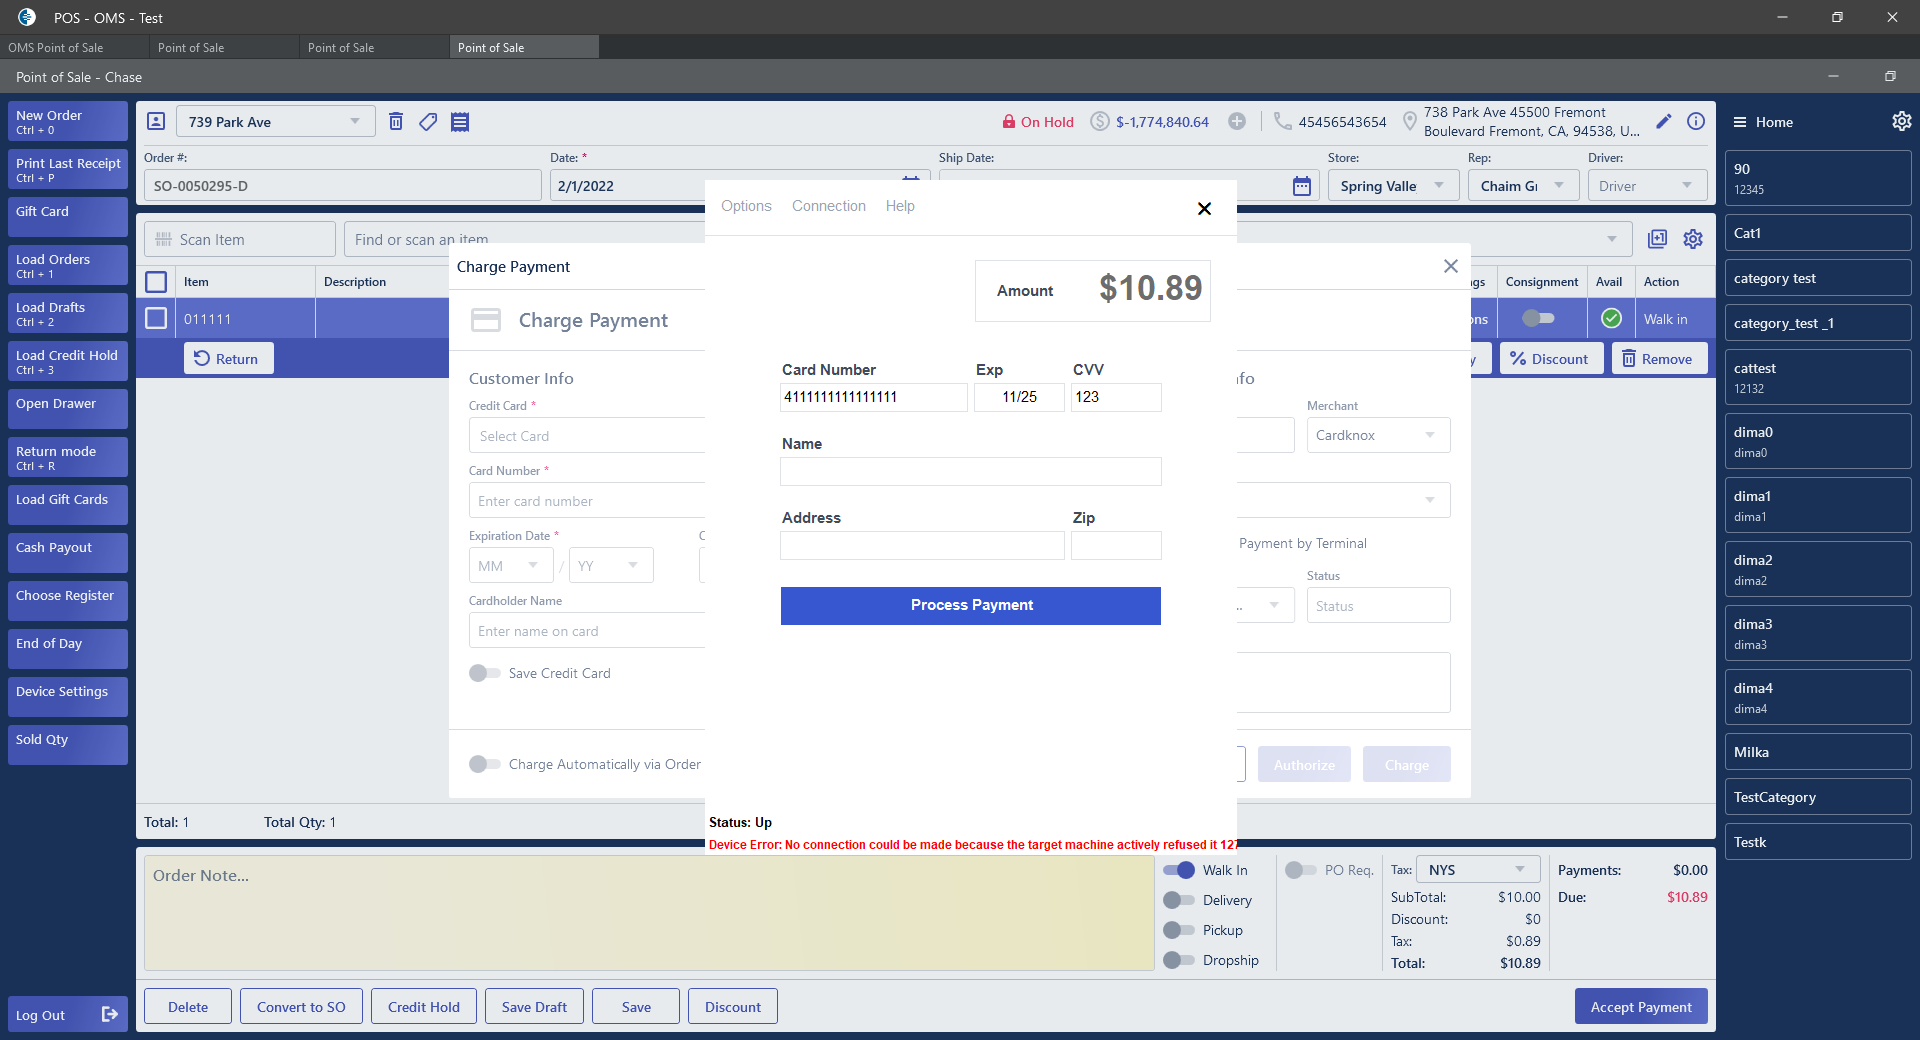This screenshot has height=1040, width=1920.
Task: Open the Select Card dropdown
Action: (x=588, y=436)
